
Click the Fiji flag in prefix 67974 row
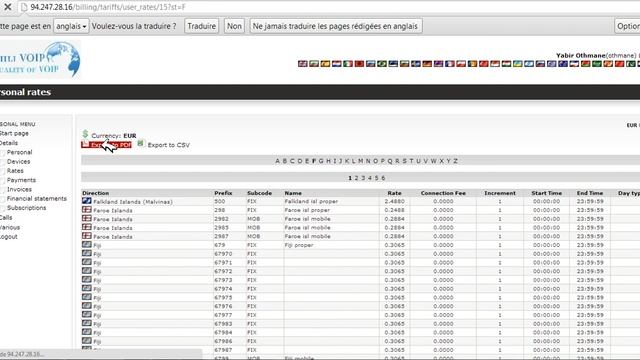(x=87, y=288)
